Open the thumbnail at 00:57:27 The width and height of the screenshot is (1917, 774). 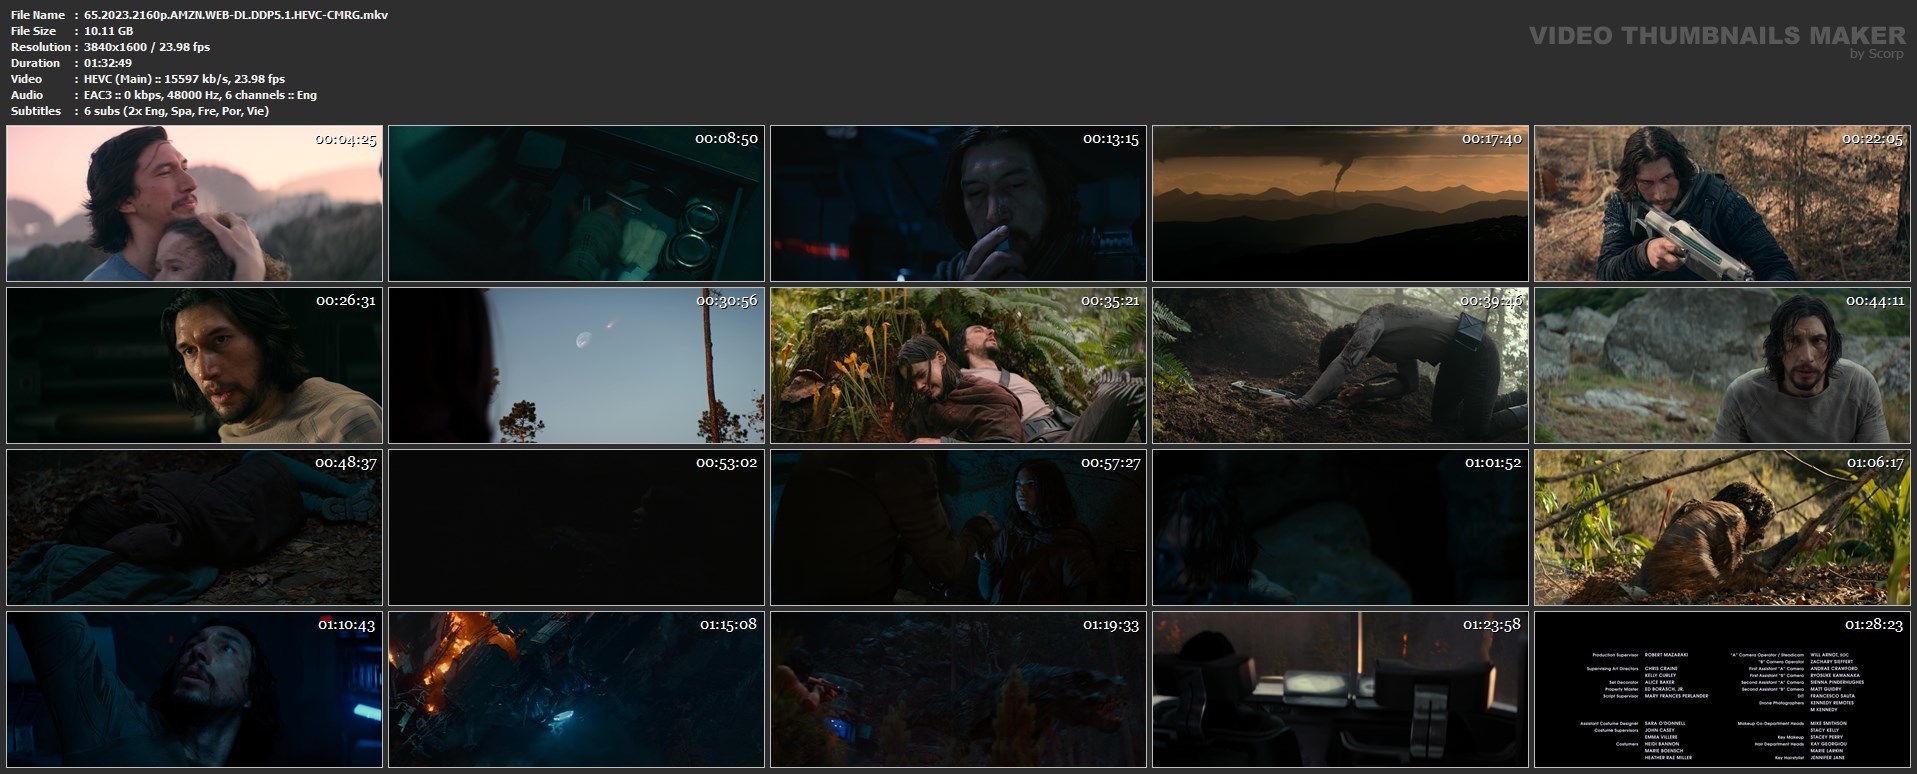coord(958,527)
